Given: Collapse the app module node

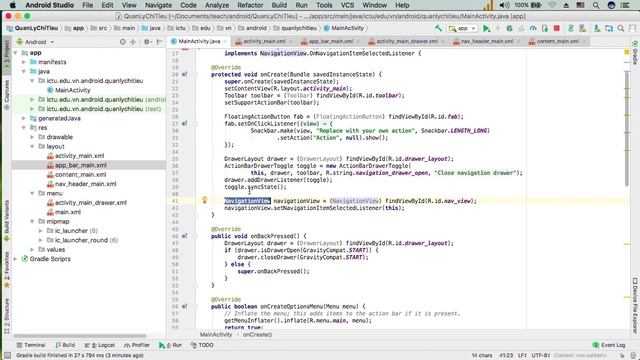Looking at the screenshot, I should (x=16, y=53).
